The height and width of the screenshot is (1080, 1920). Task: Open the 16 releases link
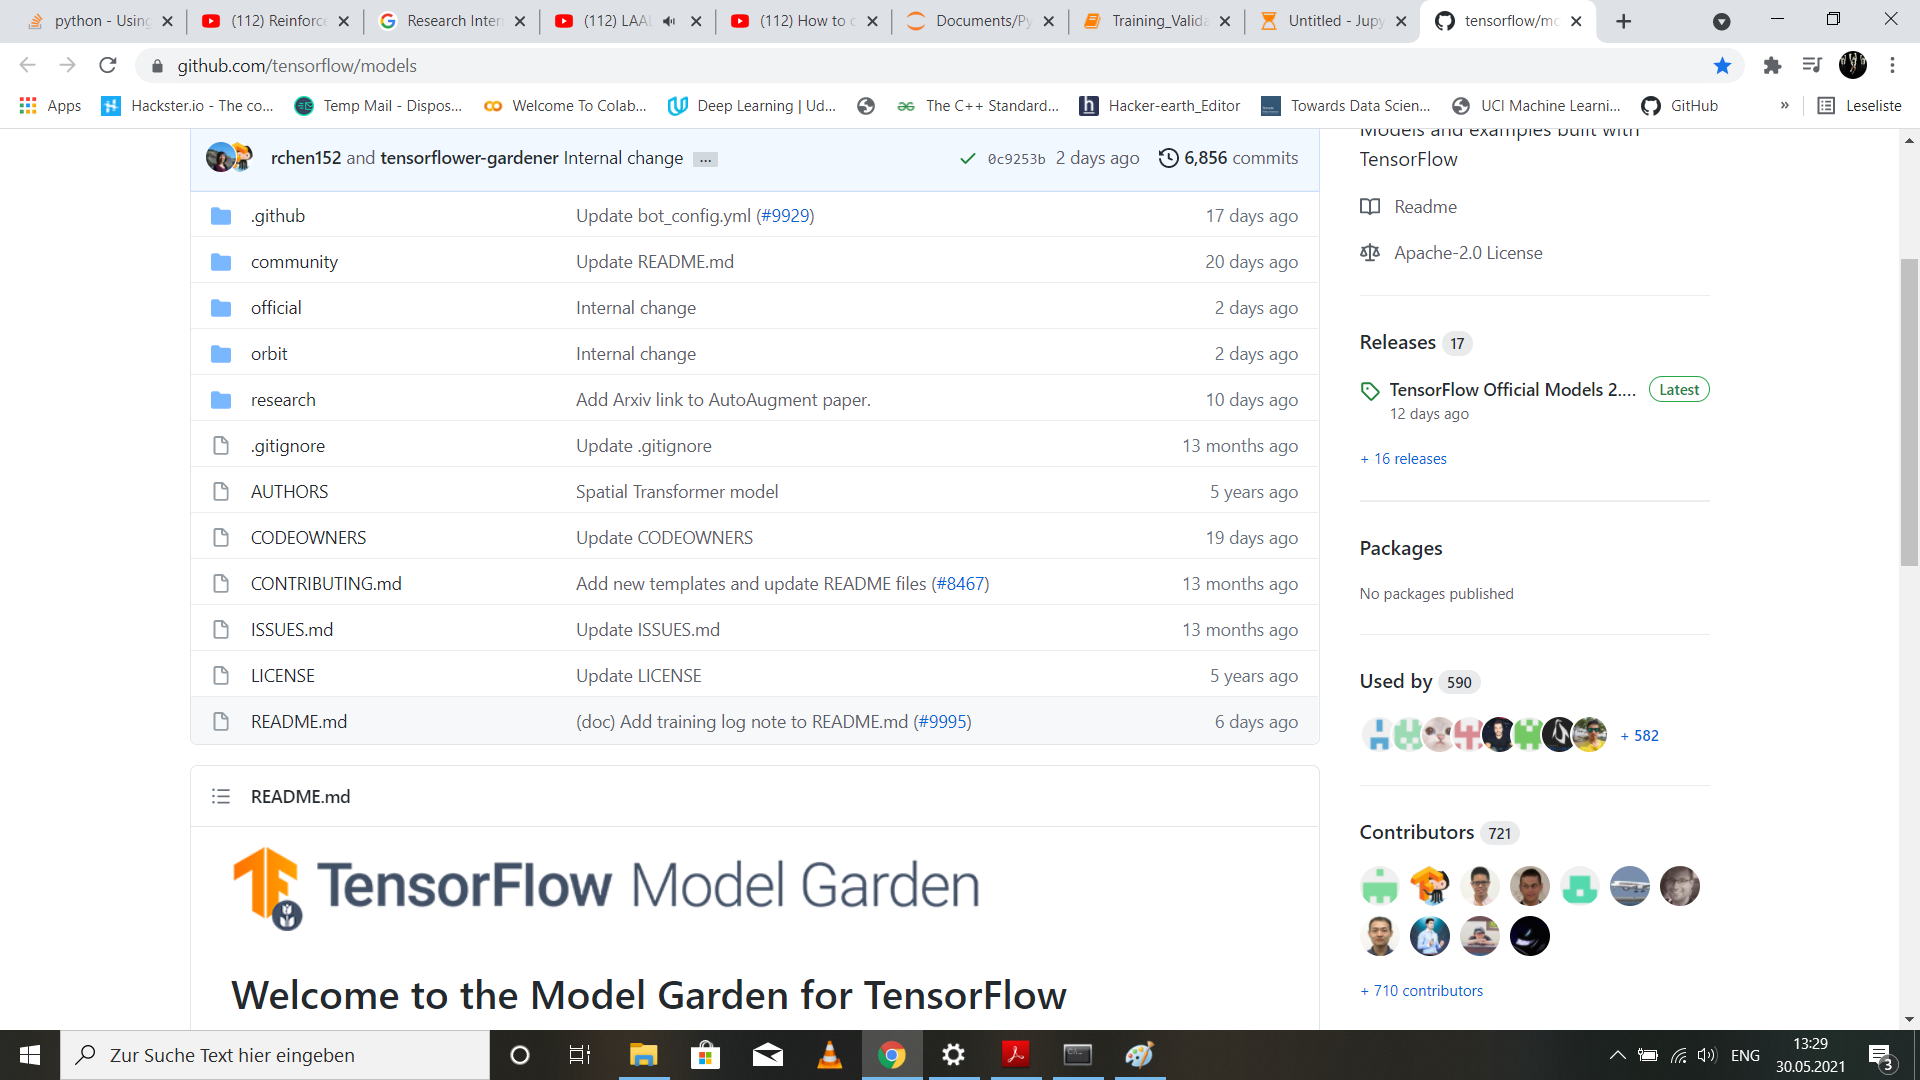tap(1403, 458)
